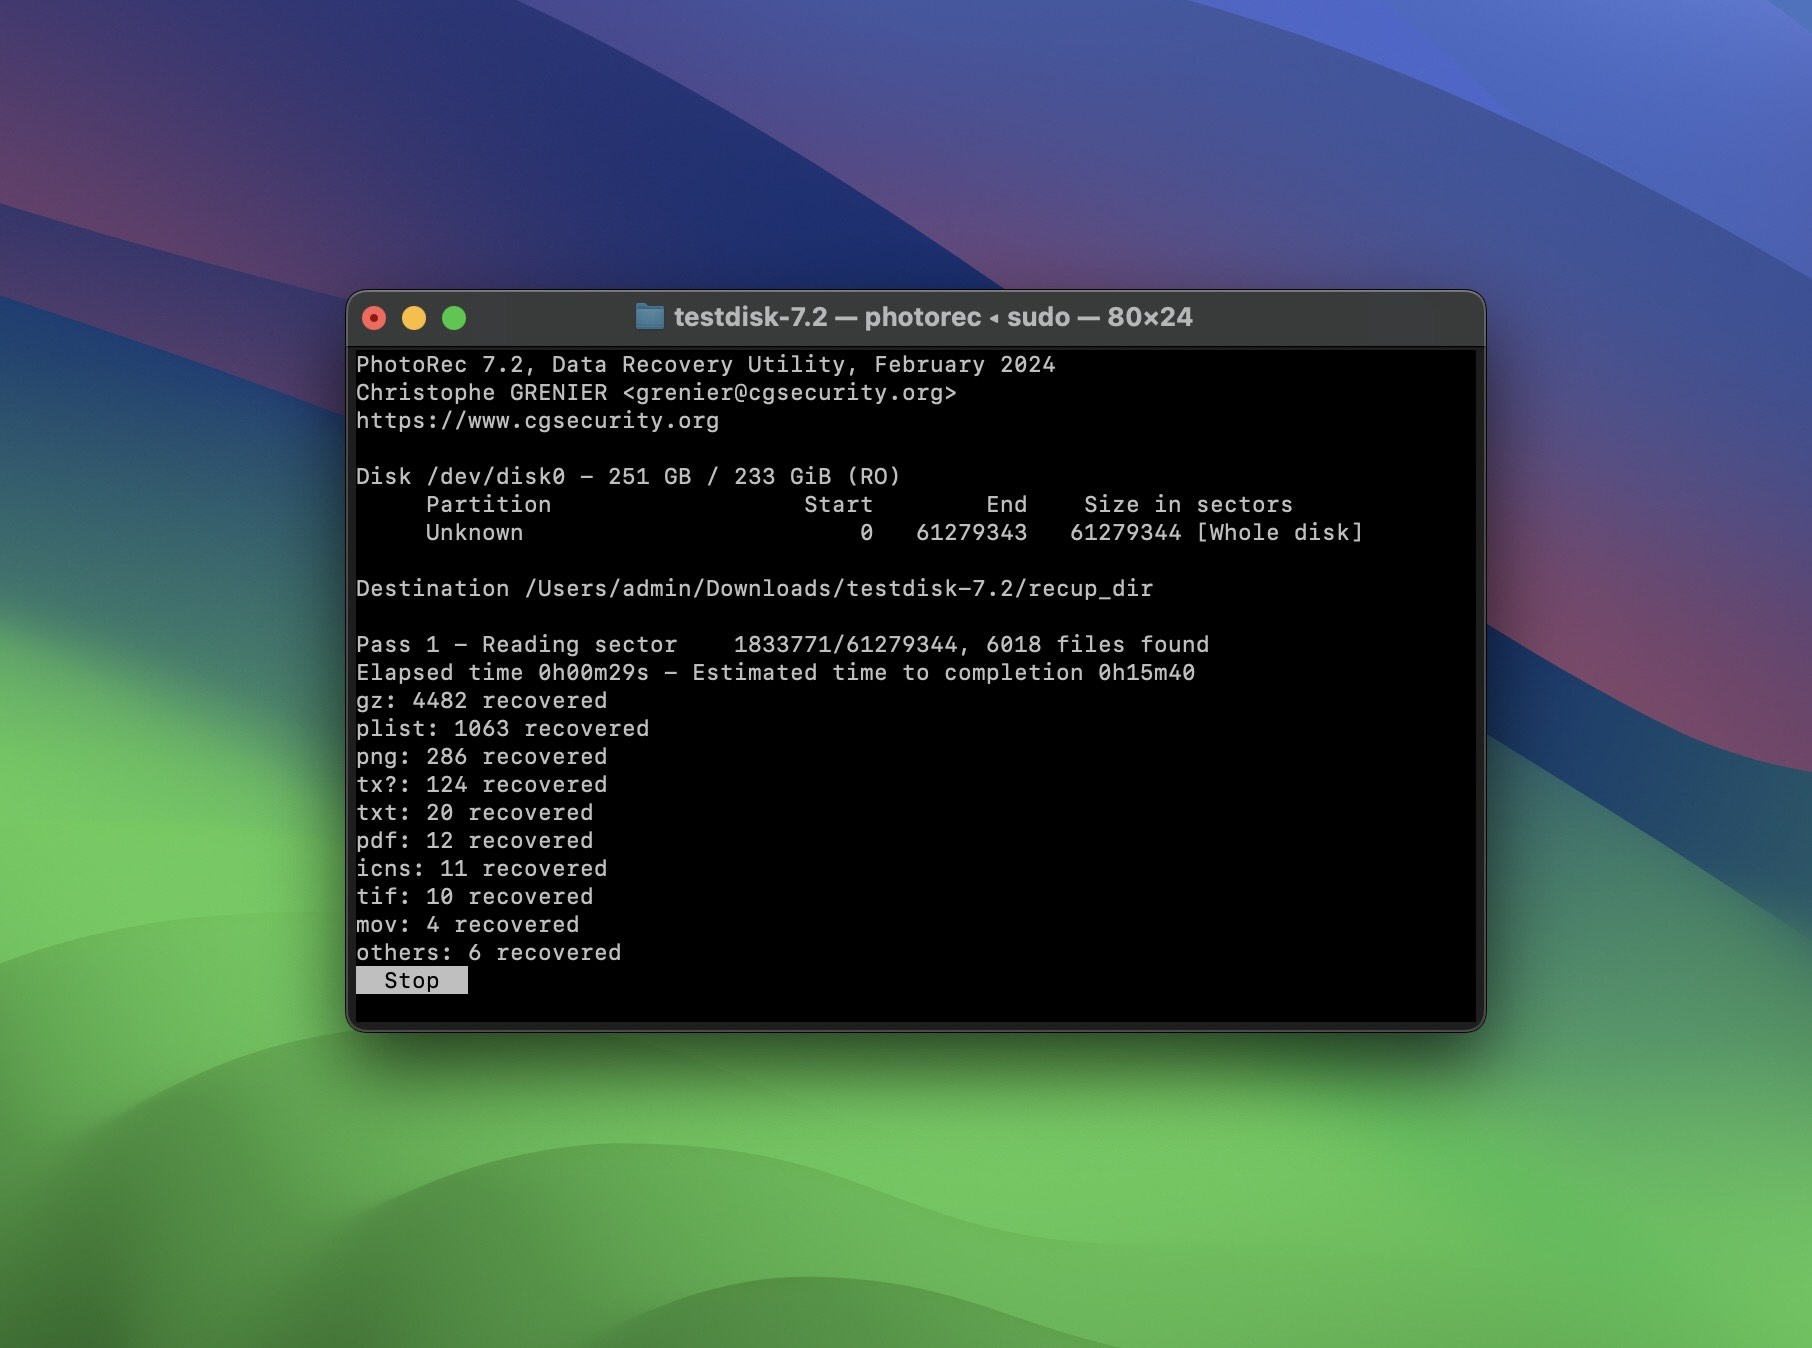Click the 'png: 286 recovered' line
Screen dimensions: 1812x1348
[x=481, y=757]
